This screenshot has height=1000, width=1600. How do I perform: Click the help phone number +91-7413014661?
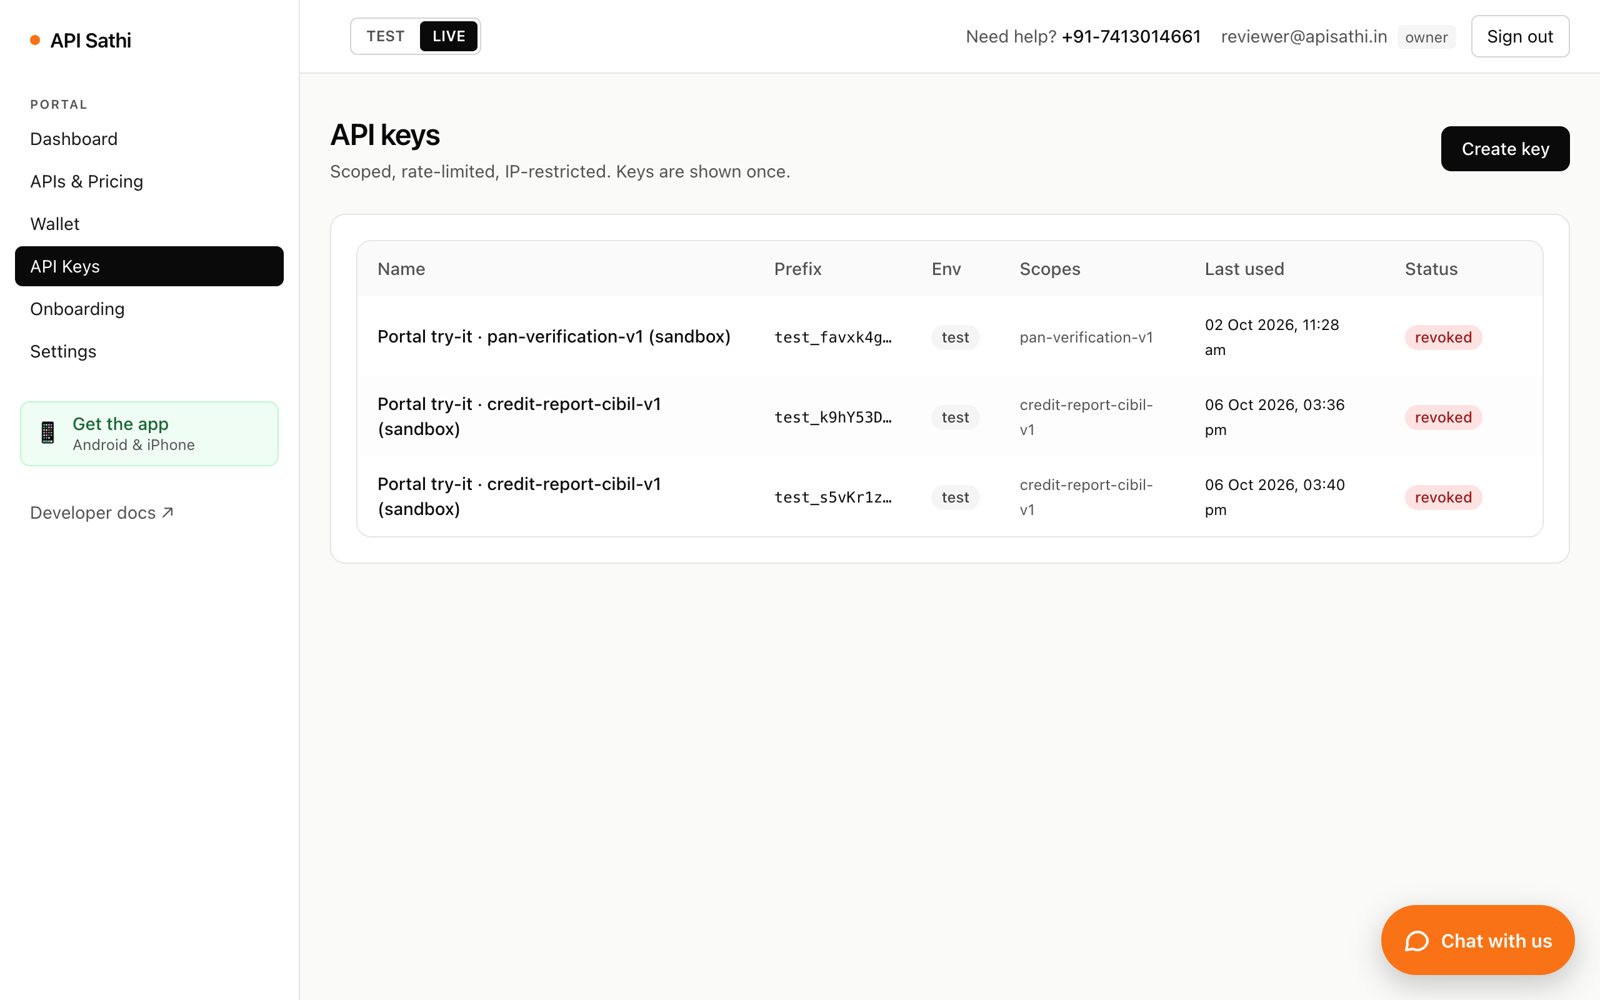[x=1131, y=36]
